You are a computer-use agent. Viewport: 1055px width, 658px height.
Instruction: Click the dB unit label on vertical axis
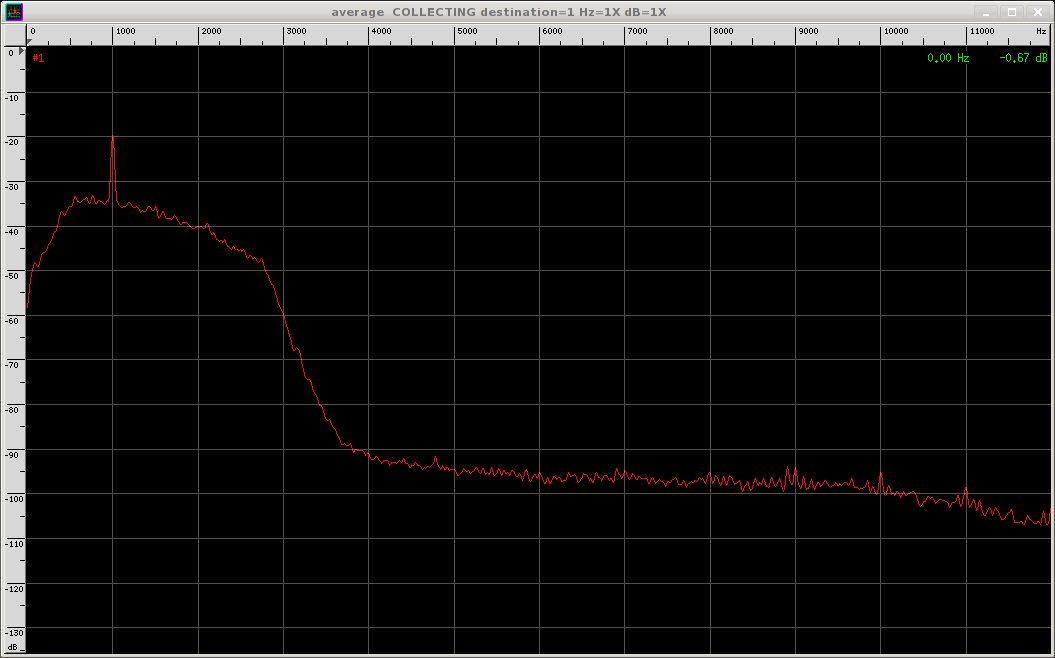13,647
